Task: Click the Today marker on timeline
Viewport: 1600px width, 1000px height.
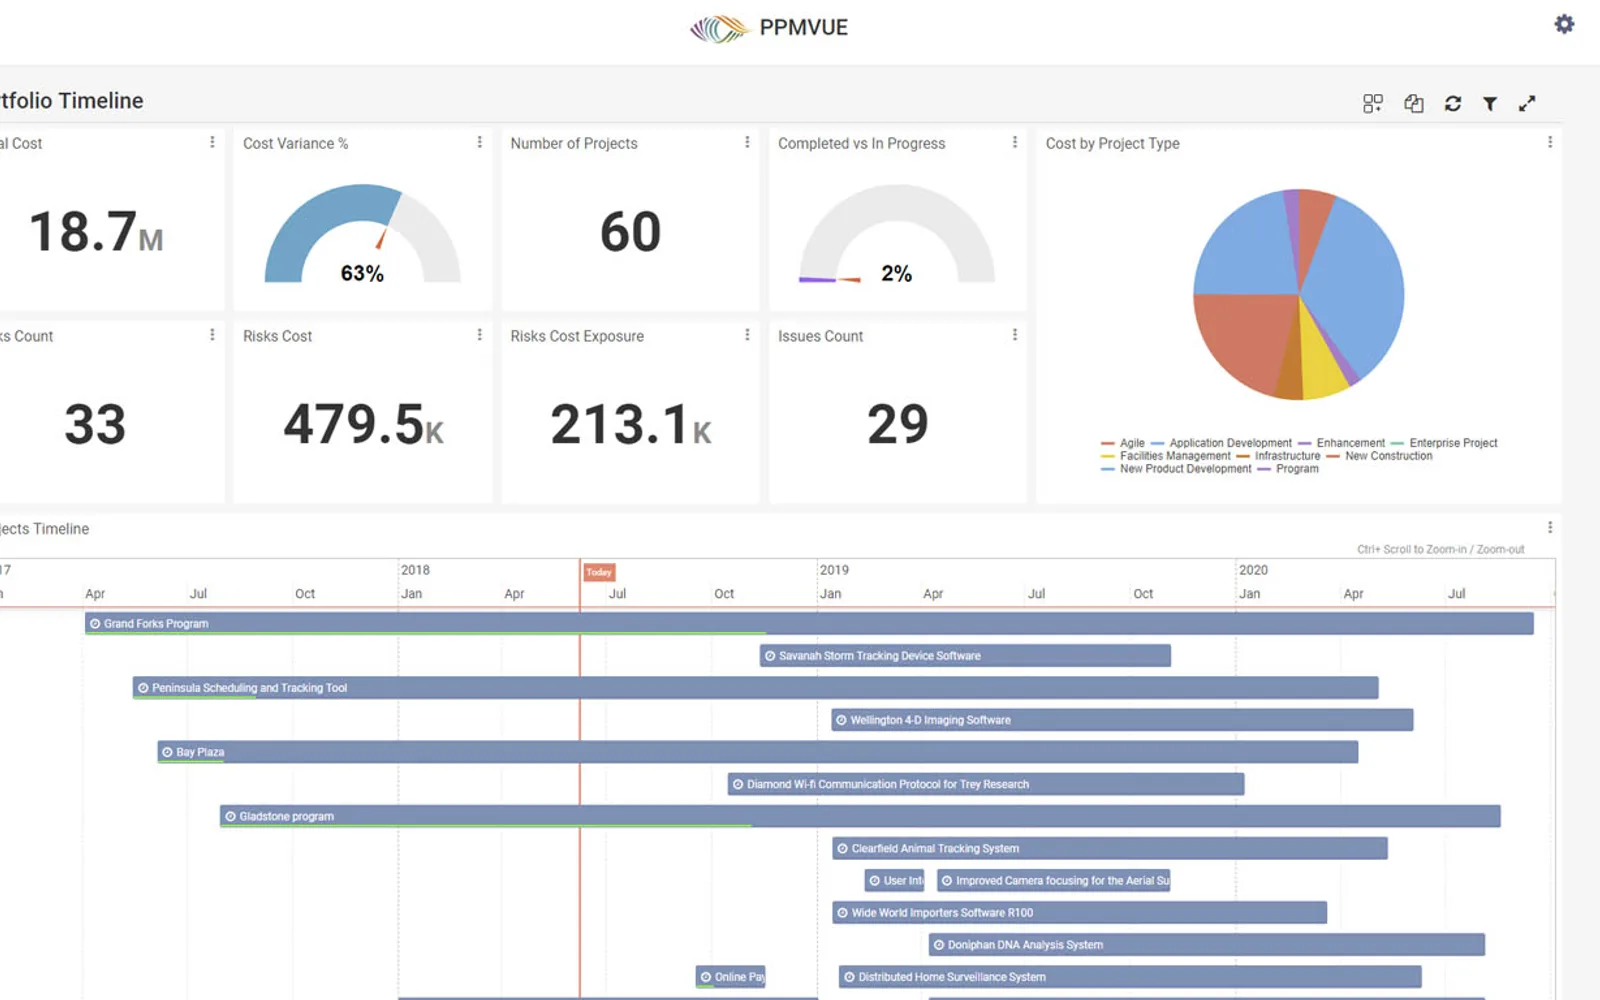Action: click(x=599, y=572)
